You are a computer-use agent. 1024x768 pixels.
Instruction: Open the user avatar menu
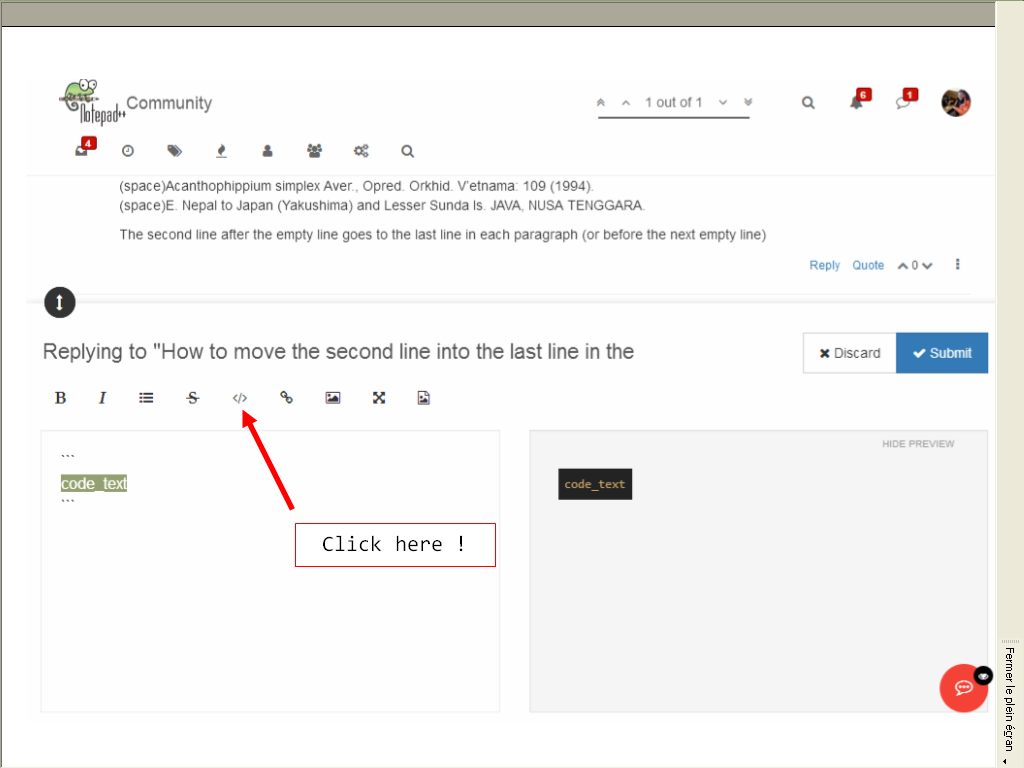(x=955, y=103)
